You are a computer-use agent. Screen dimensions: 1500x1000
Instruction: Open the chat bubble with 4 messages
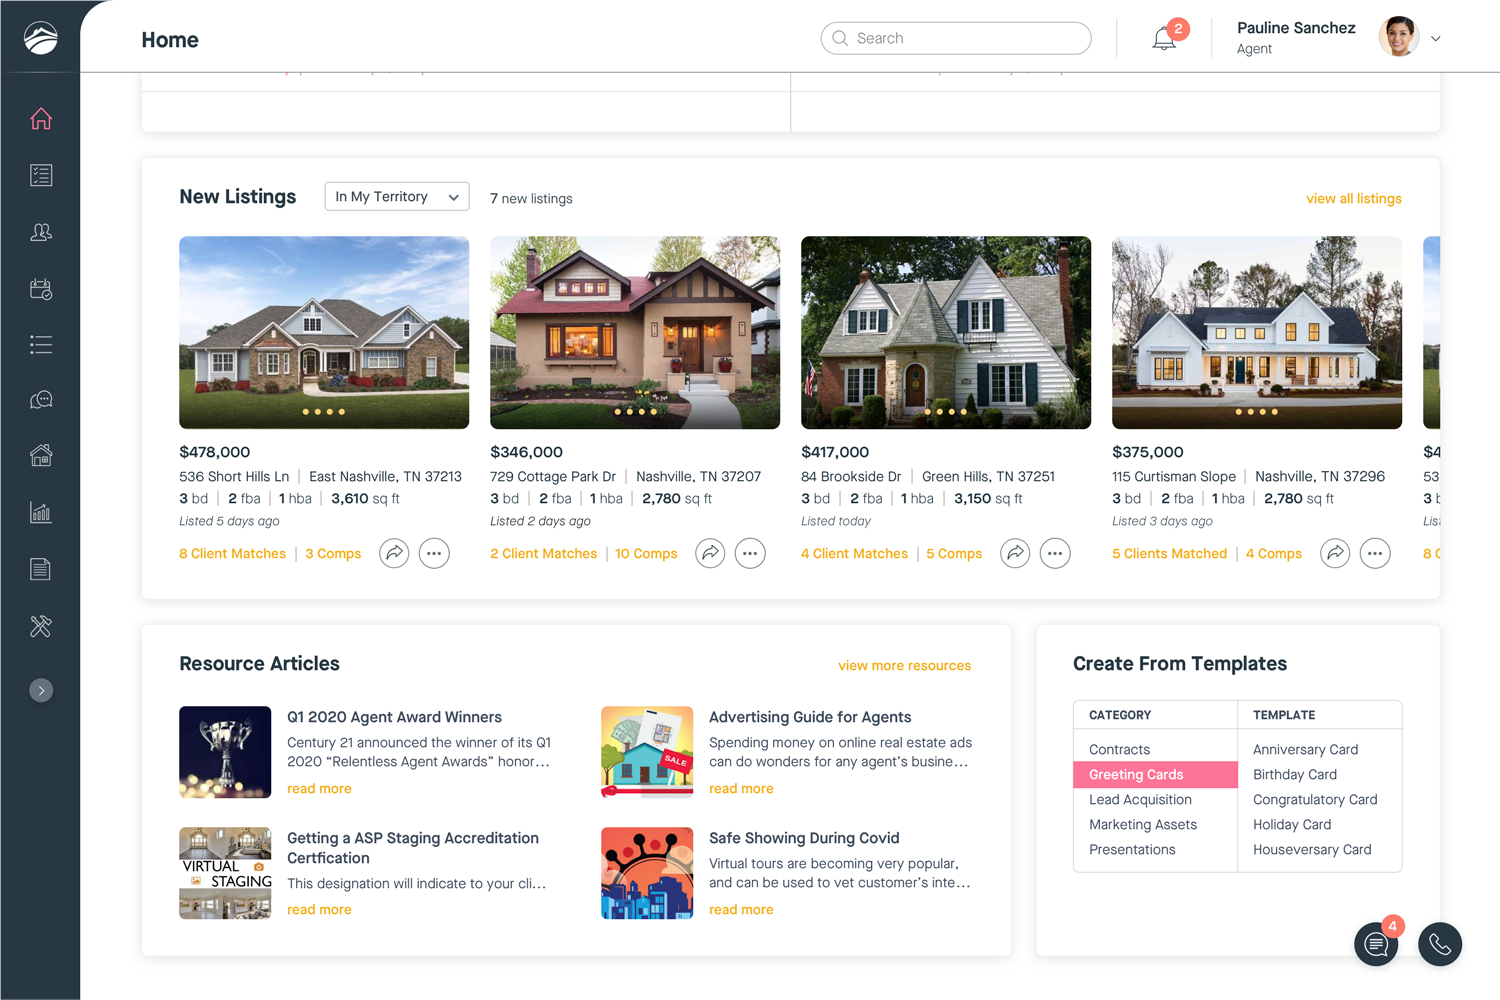(x=1376, y=944)
